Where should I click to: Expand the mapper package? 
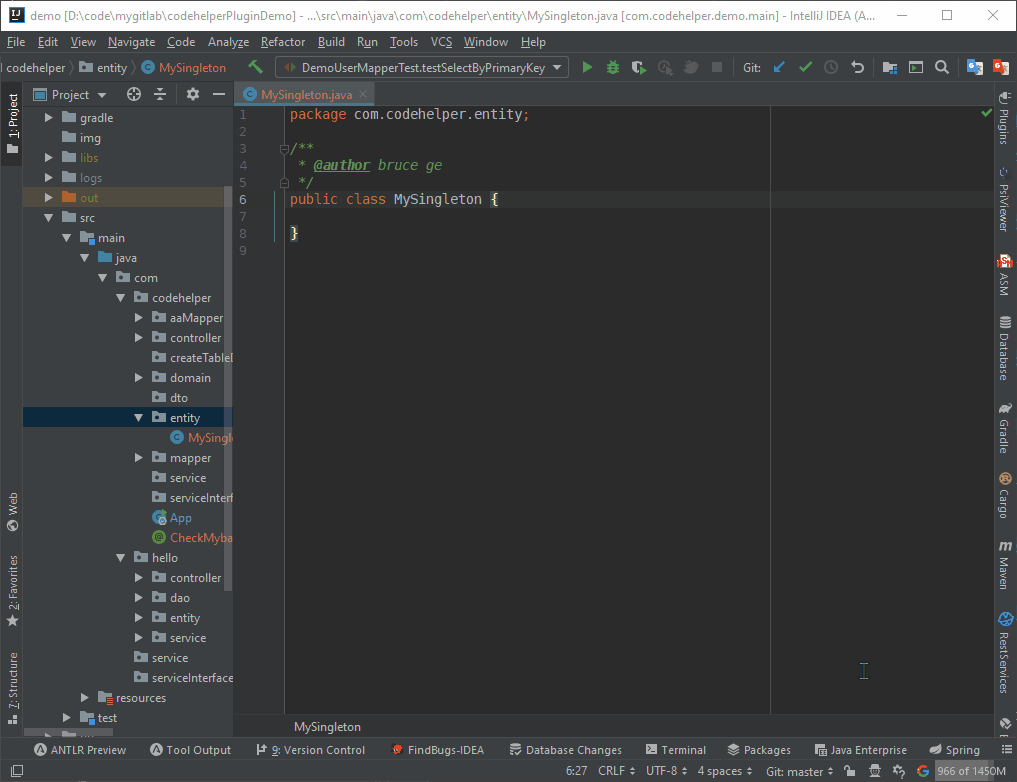(138, 458)
